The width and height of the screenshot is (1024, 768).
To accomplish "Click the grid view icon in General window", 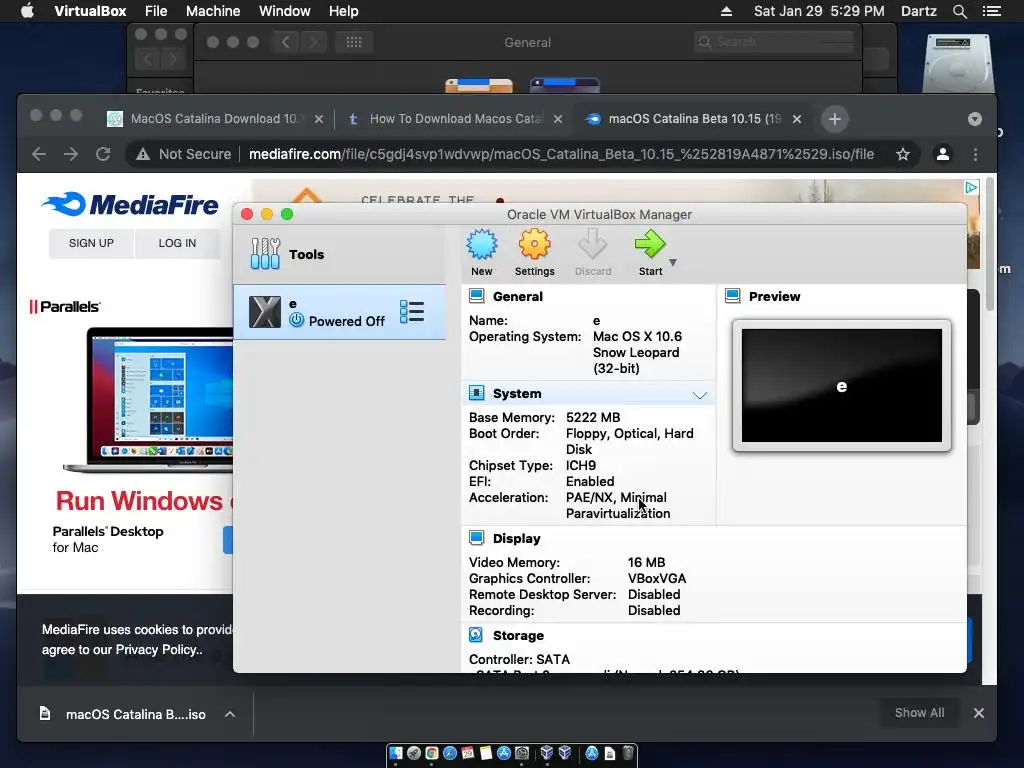I will click(x=353, y=42).
